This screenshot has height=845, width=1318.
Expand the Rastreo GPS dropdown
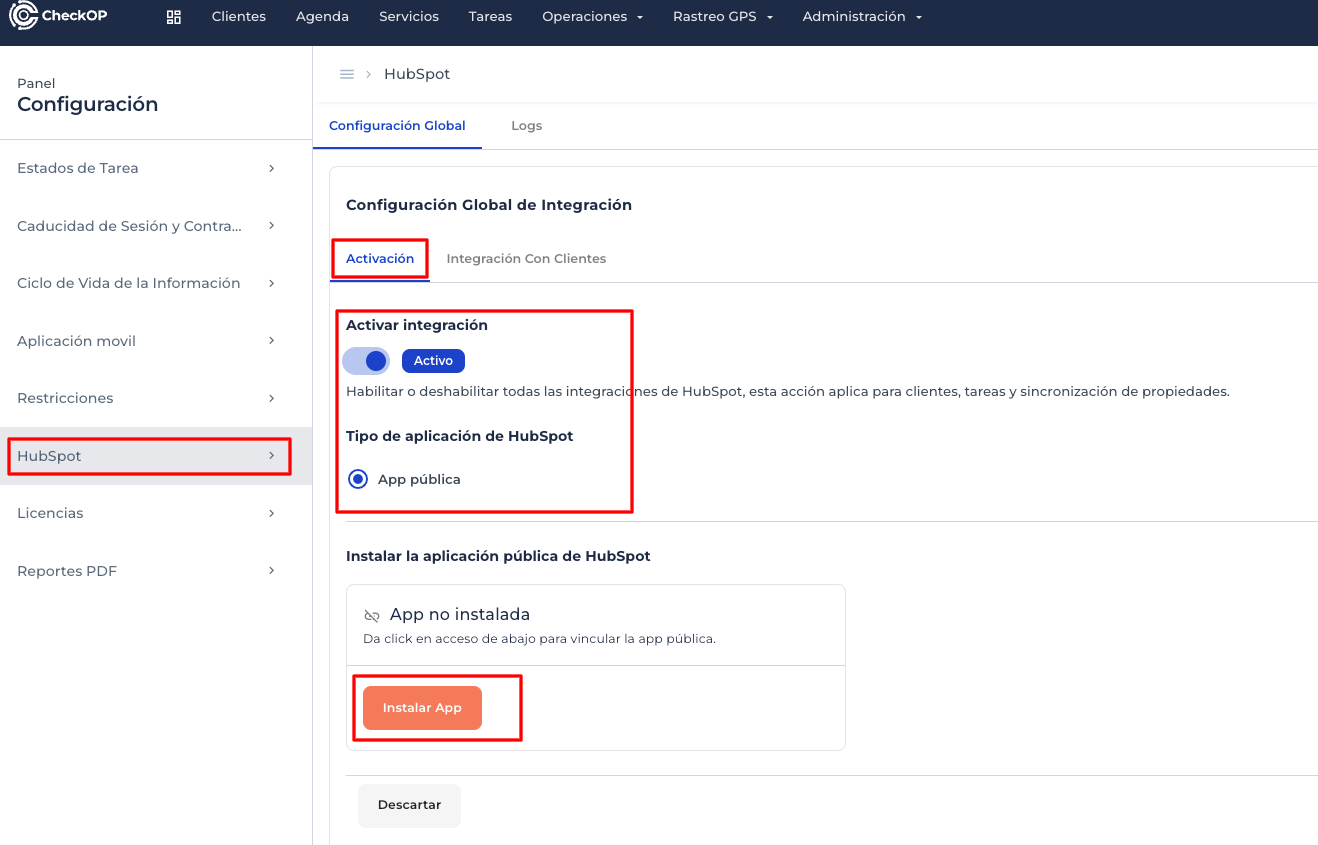[x=723, y=17]
